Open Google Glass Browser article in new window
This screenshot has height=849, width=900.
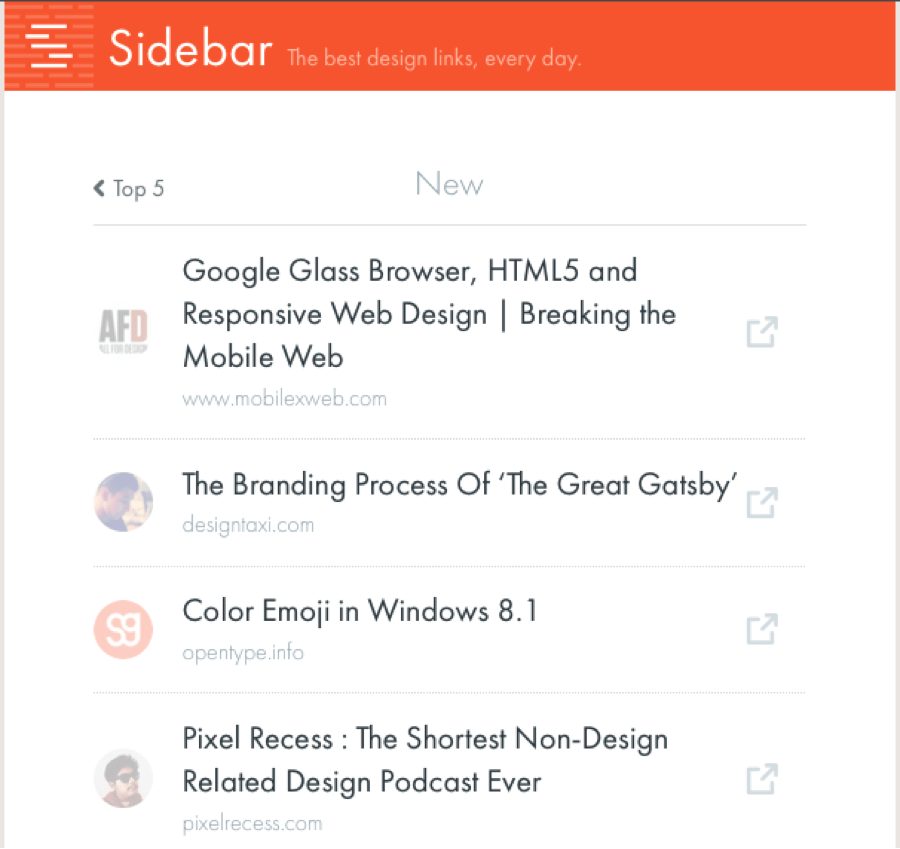tap(762, 332)
